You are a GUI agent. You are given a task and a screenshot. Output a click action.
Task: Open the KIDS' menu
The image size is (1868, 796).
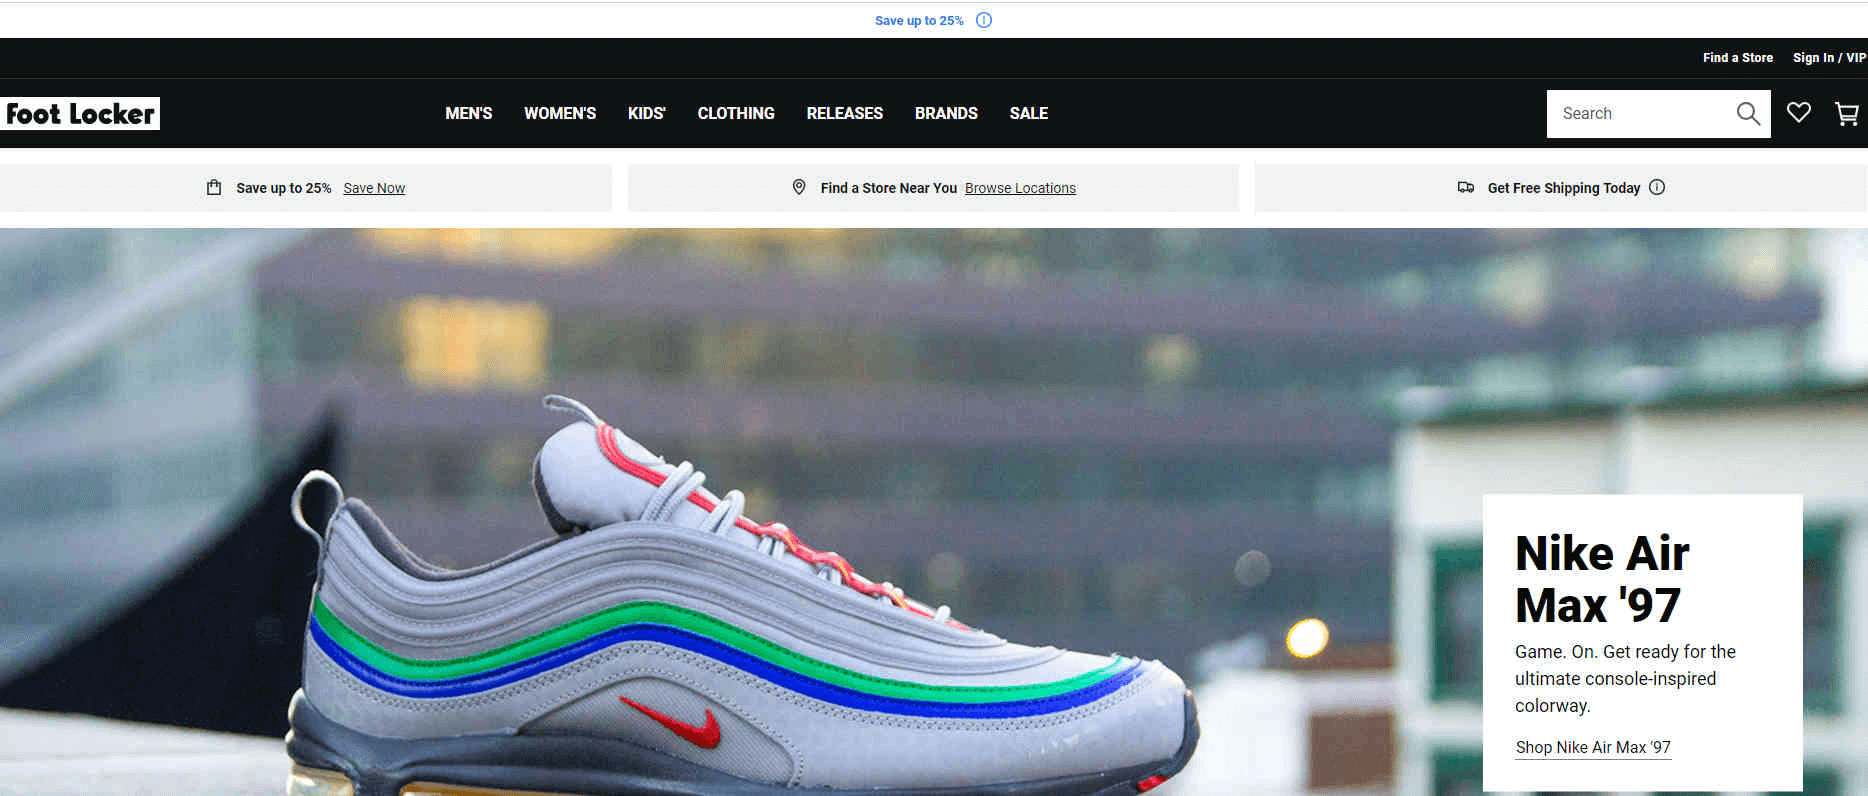pos(647,114)
